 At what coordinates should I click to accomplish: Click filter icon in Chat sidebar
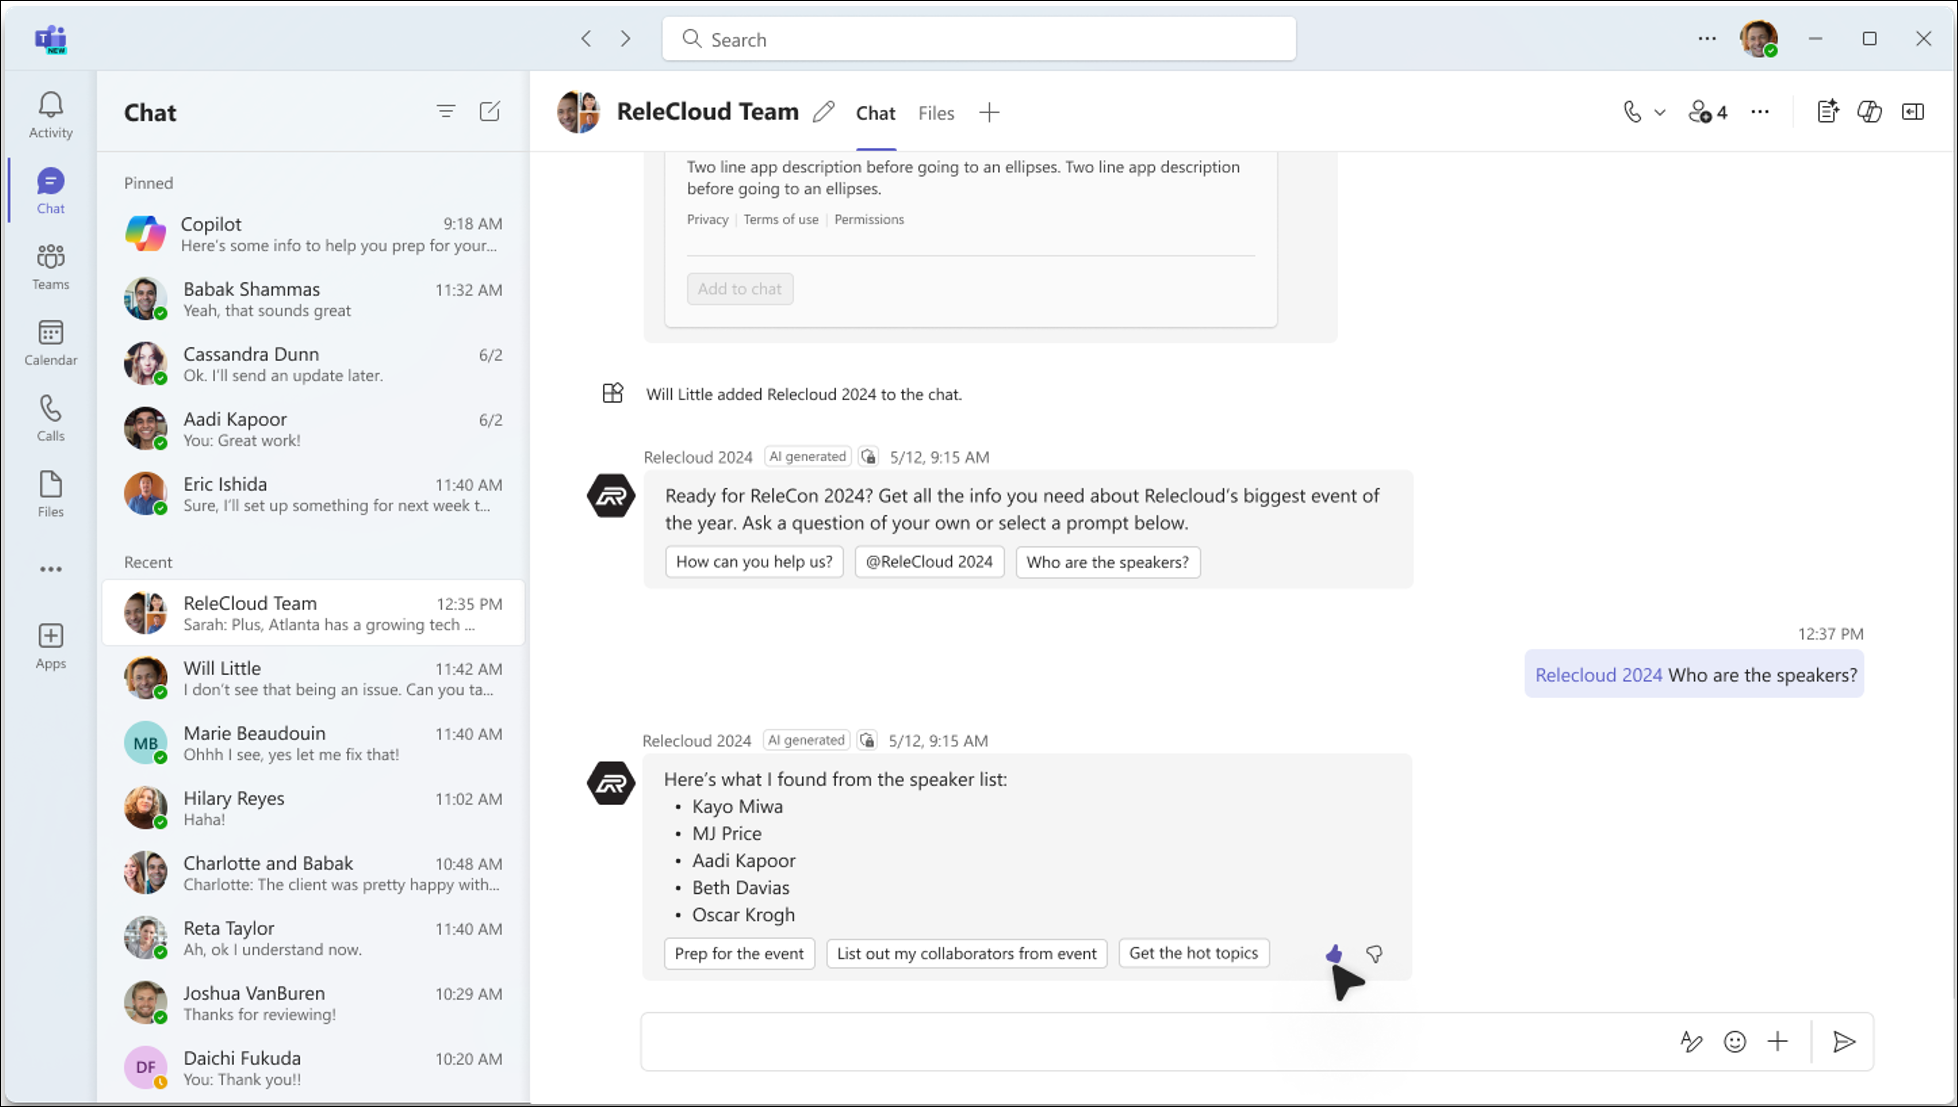[446, 112]
